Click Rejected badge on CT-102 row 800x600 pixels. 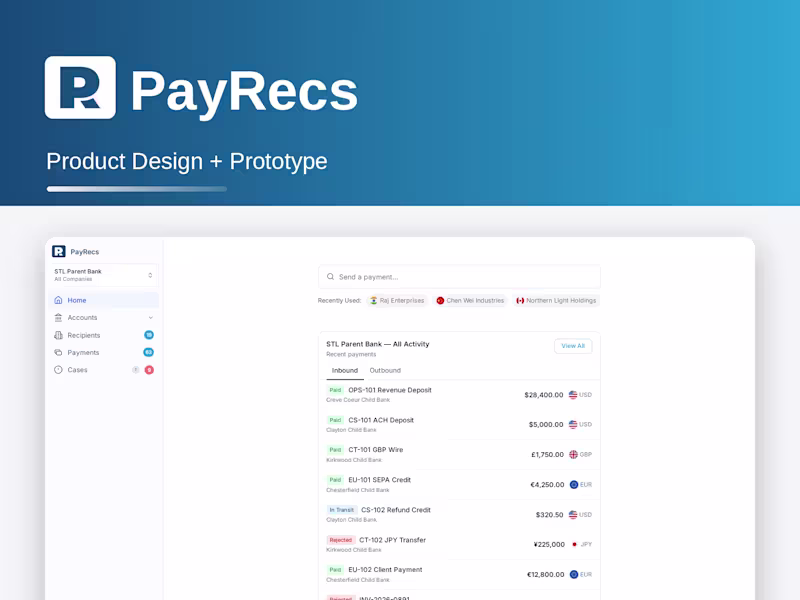[341, 540]
